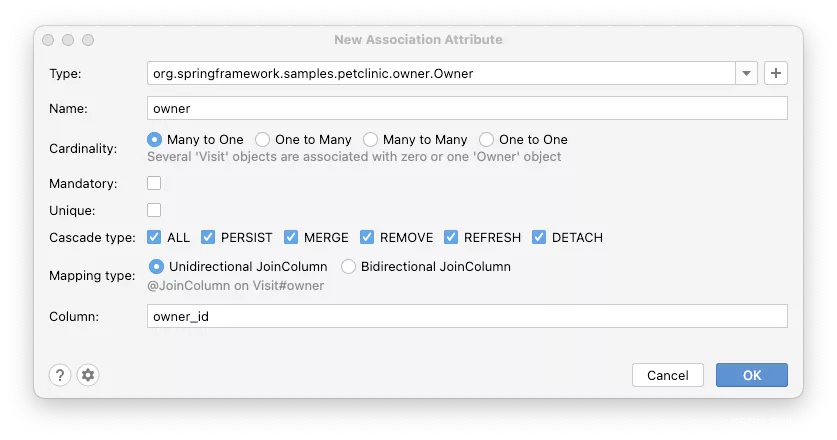Select Bidirectional JoinColumn mapping type
Image resolution: width=837 pixels, height=440 pixels.
tap(349, 267)
